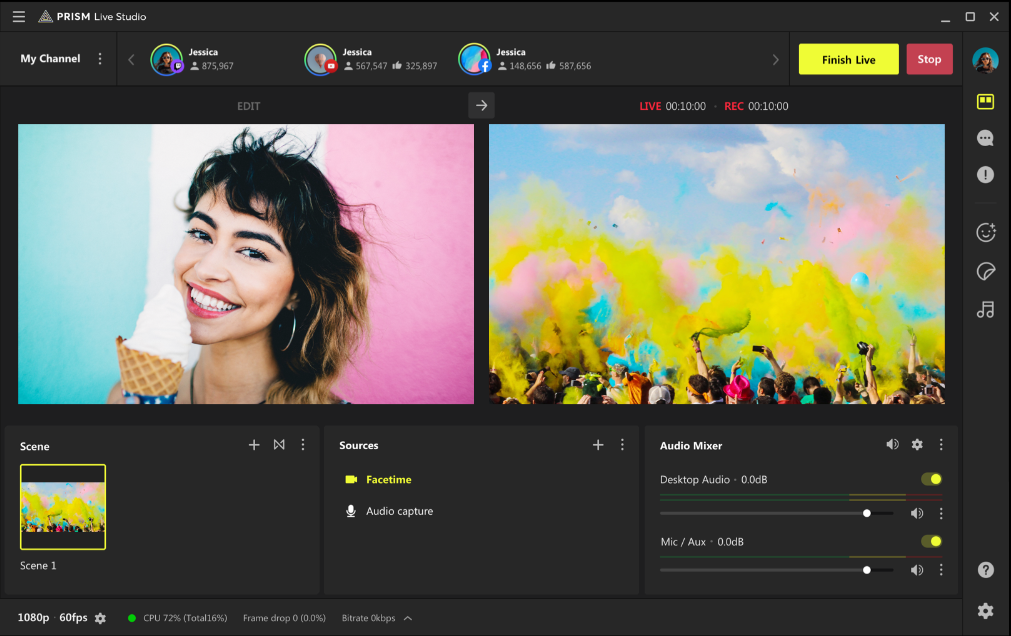Screen dimensions: 1011x636
Task: Open the alerts icon in right sidebar
Action: [x=985, y=175]
